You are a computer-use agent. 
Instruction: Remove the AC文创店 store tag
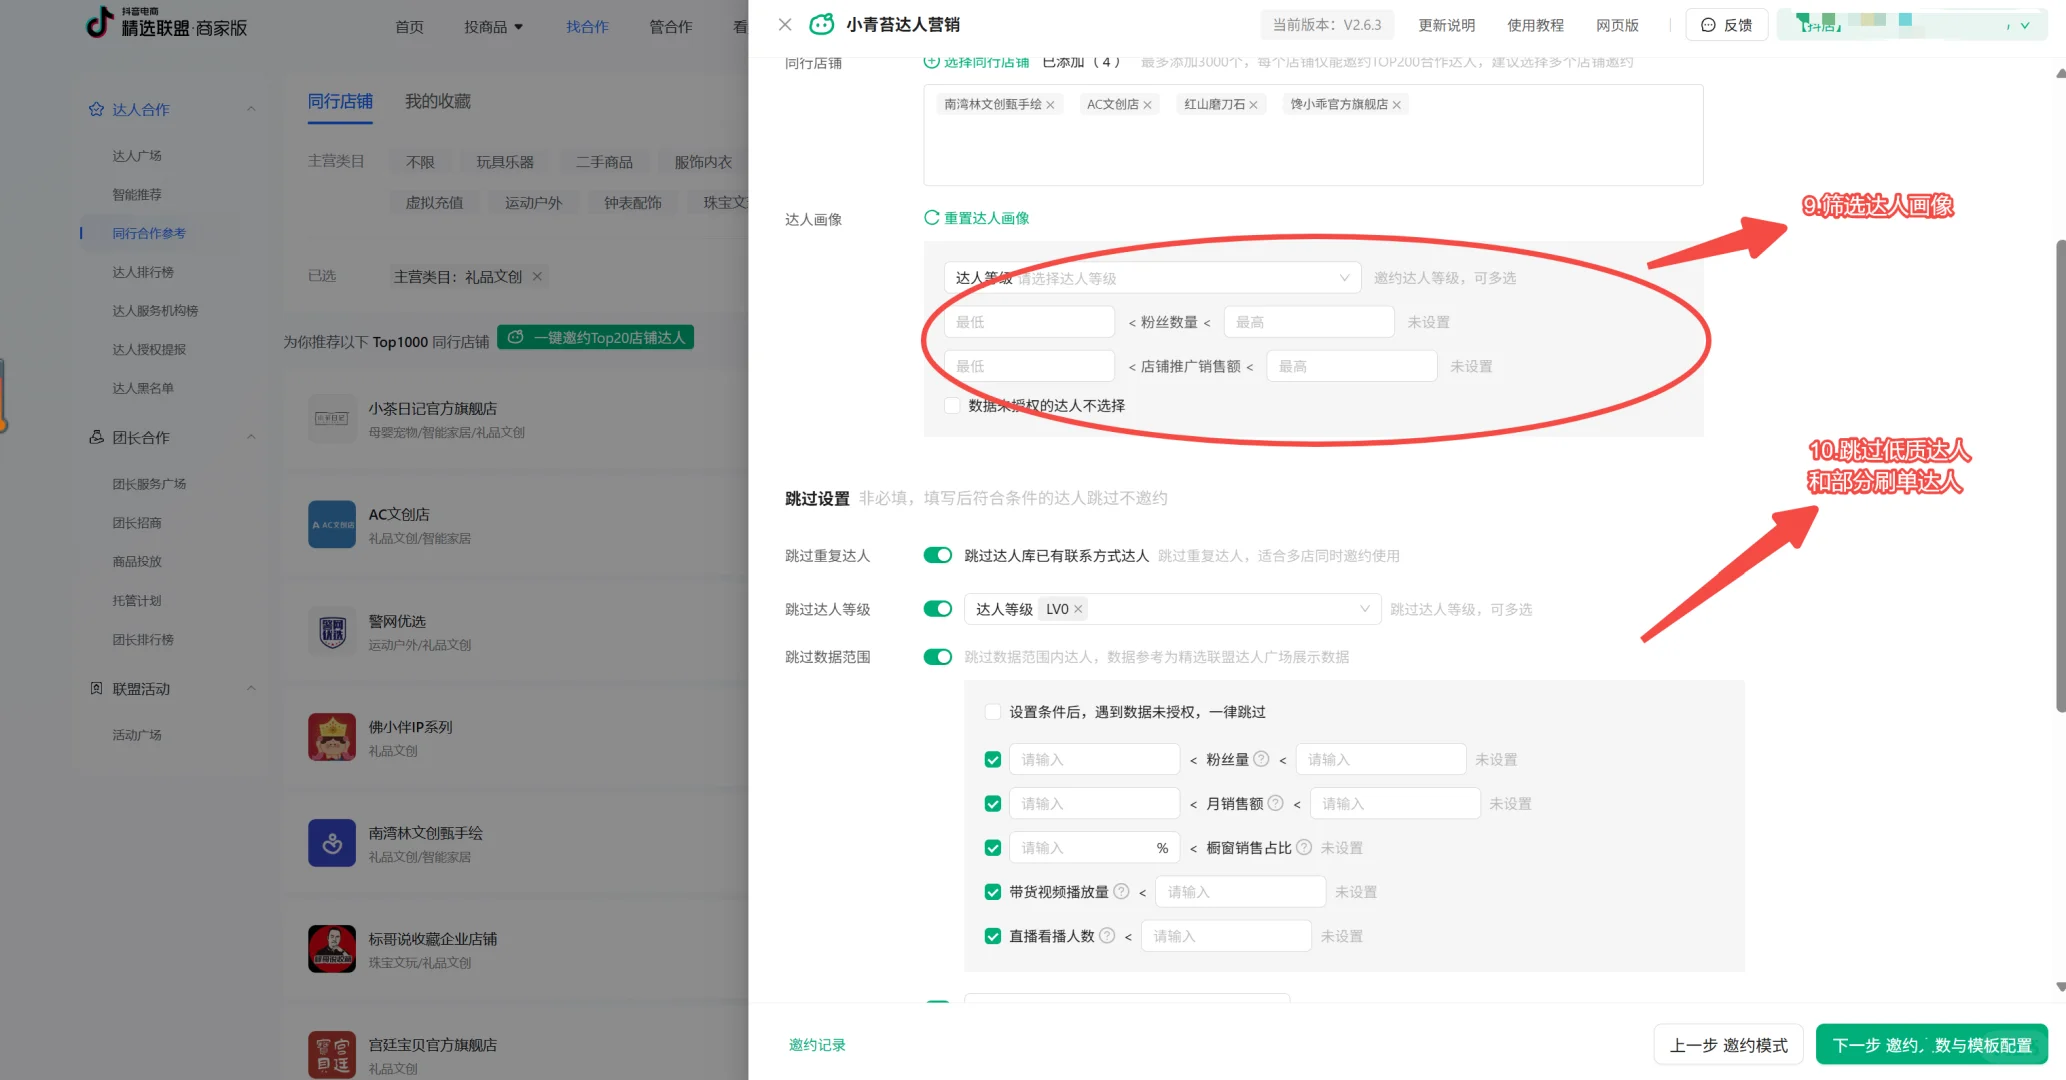tap(1148, 104)
